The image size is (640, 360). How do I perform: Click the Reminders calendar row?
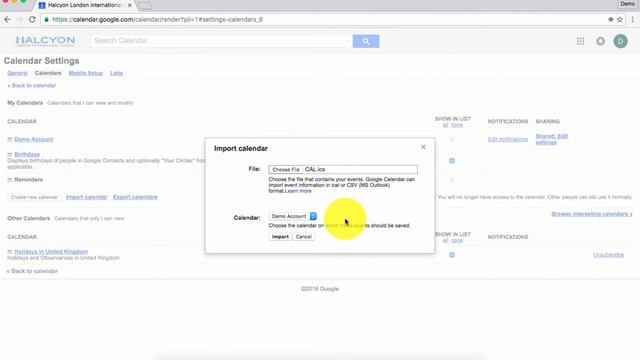[29, 180]
